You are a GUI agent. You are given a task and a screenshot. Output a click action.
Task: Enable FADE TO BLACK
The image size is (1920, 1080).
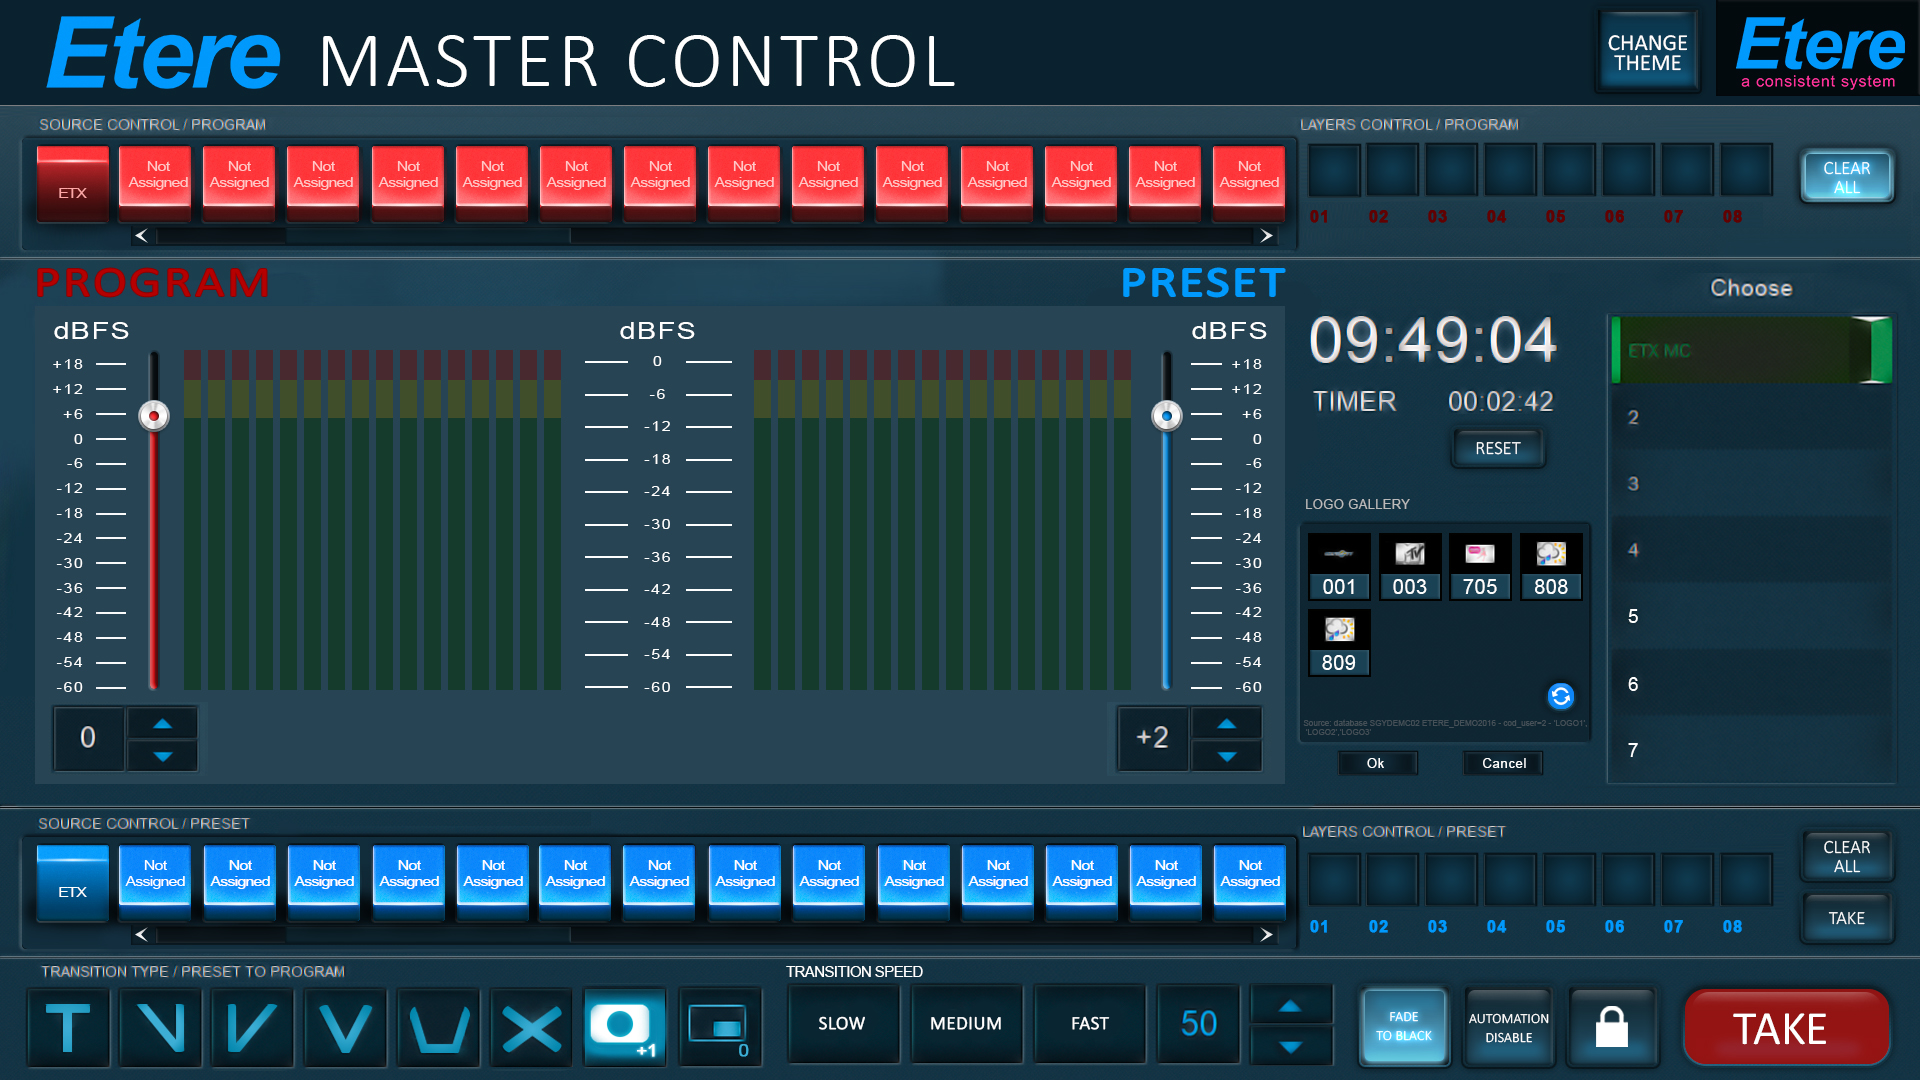[1404, 1026]
